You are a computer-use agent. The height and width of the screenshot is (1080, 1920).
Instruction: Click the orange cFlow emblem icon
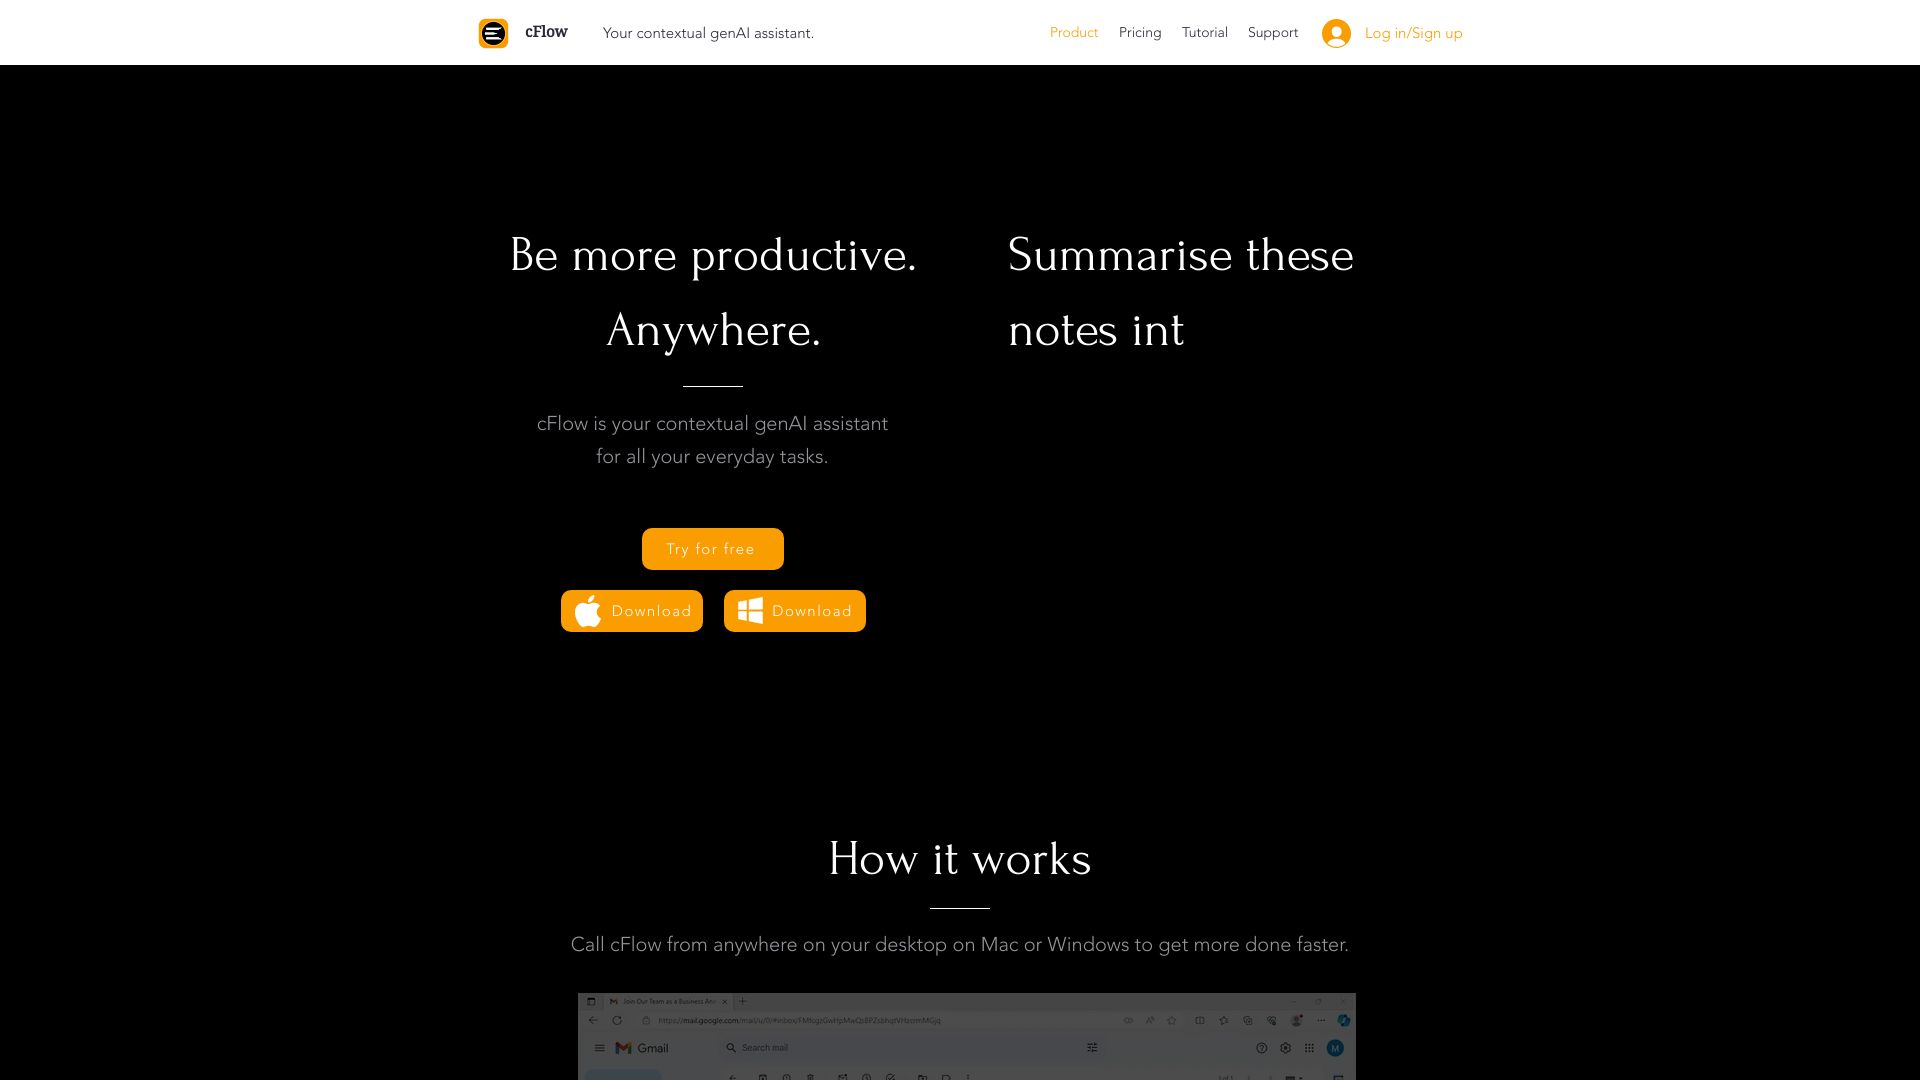pyautogui.click(x=493, y=32)
